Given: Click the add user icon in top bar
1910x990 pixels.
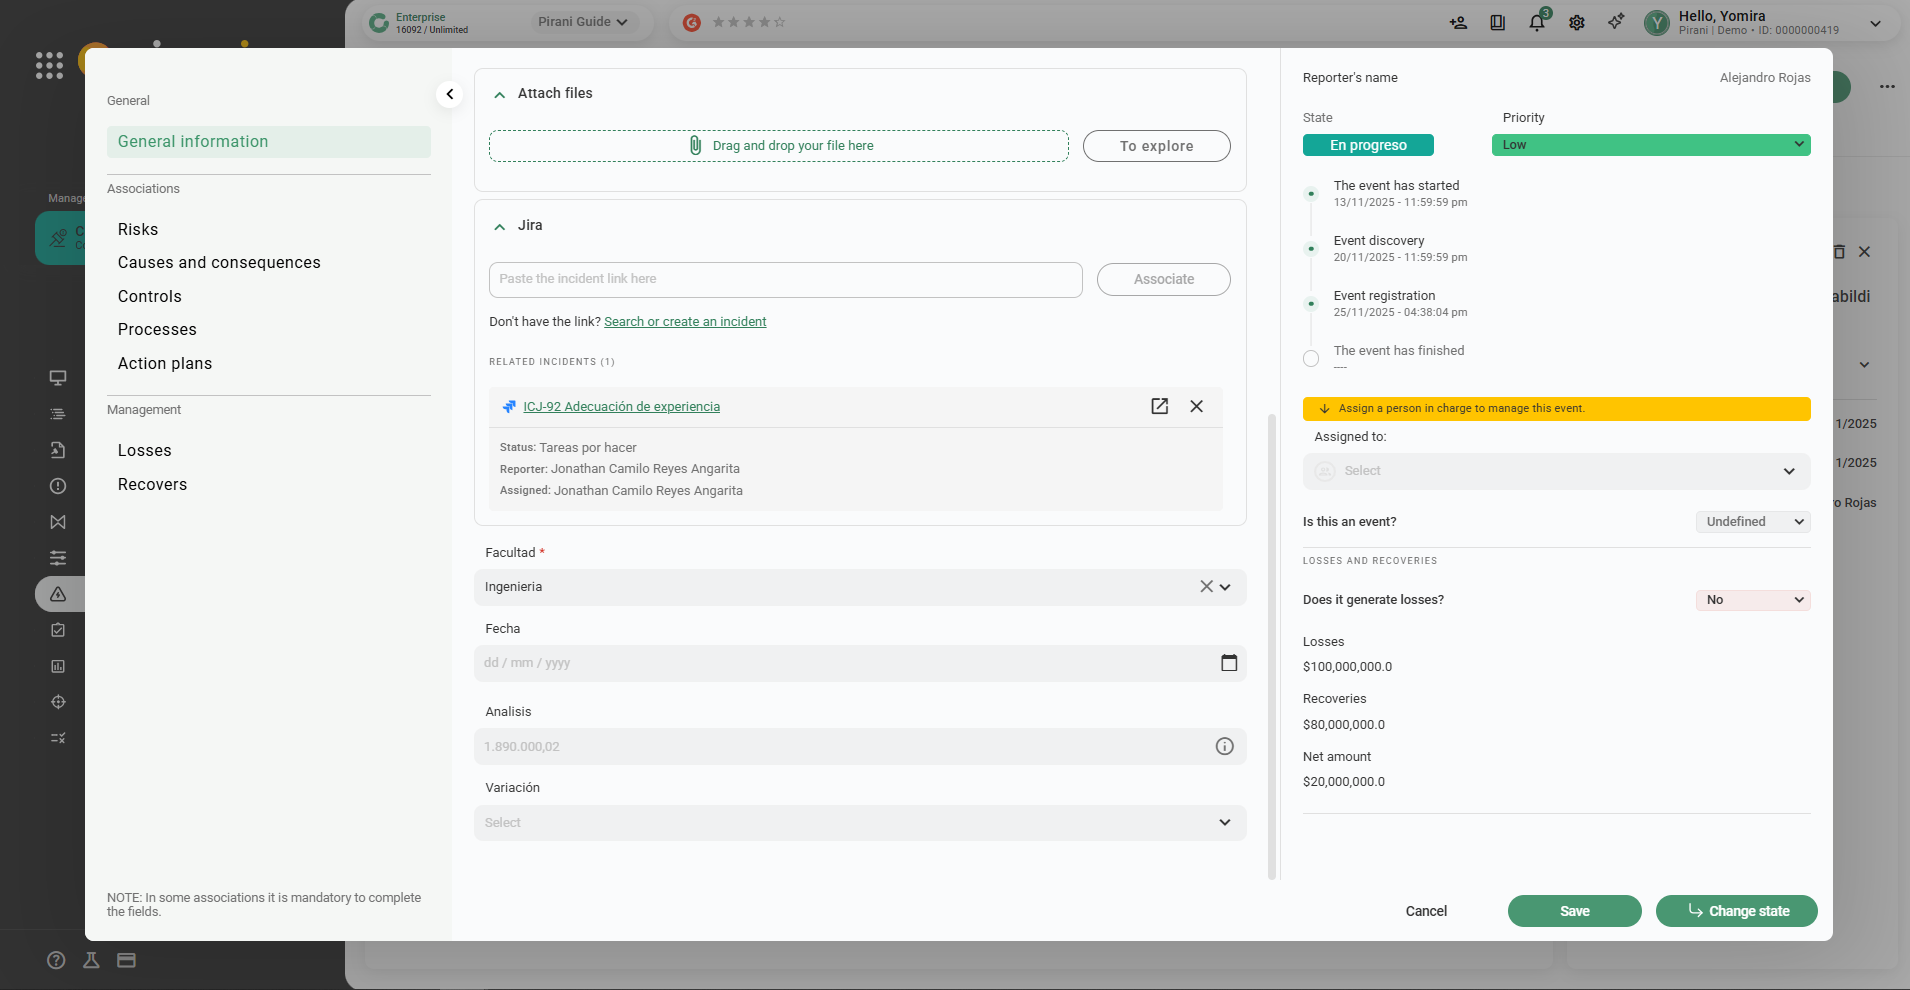Looking at the screenshot, I should (x=1458, y=22).
